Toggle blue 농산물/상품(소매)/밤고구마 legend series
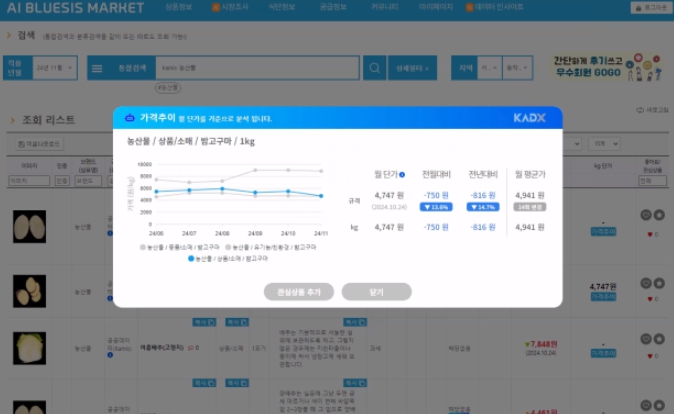Screen dimensions: 674x414 (228, 258)
